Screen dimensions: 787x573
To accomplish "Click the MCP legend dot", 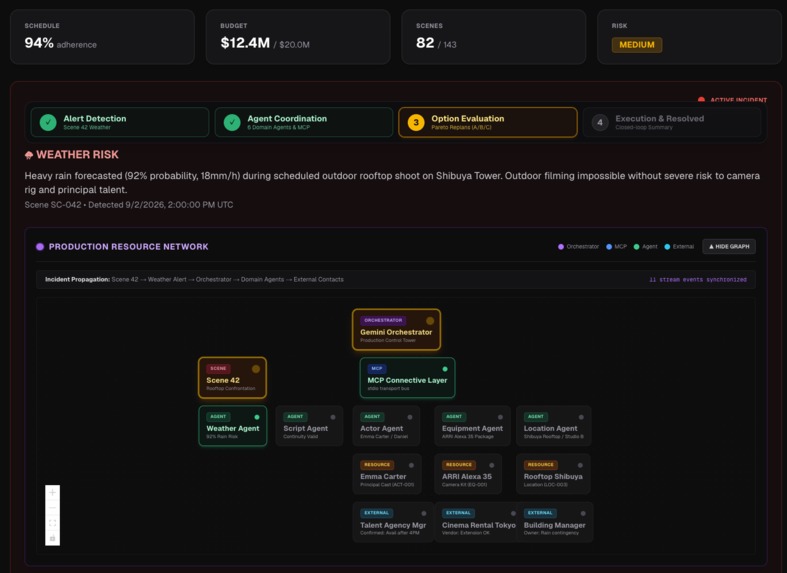I will pyautogui.click(x=609, y=246).
